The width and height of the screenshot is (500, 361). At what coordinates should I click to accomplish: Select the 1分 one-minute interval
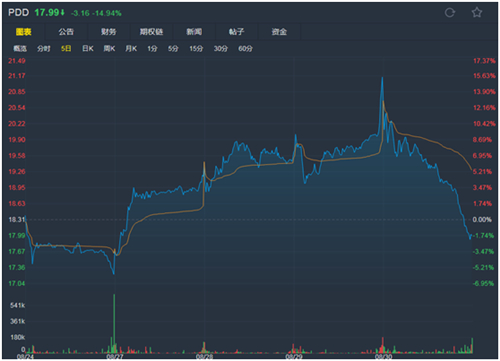coord(152,49)
